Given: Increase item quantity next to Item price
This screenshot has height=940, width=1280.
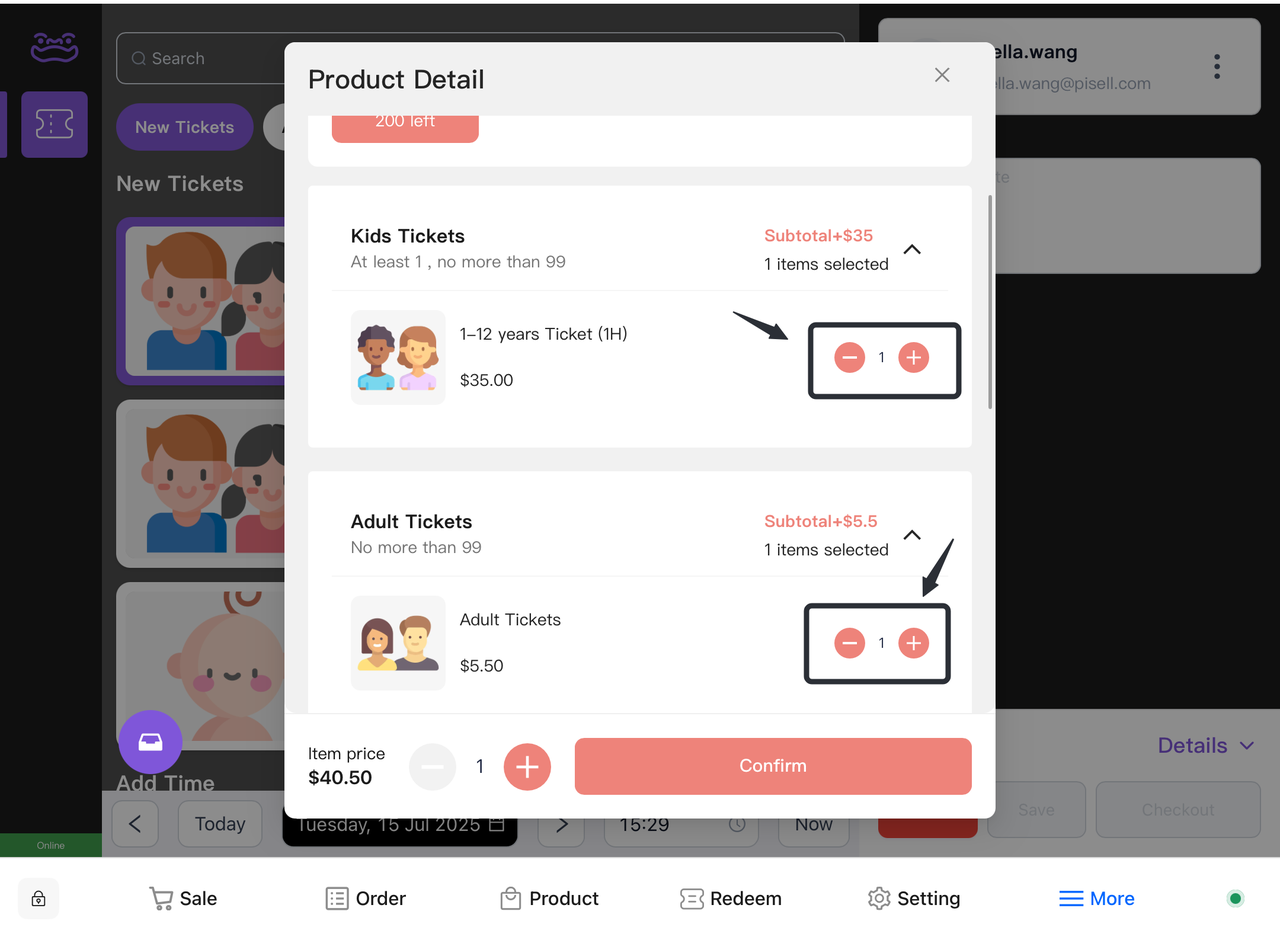Looking at the screenshot, I should pos(527,767).
